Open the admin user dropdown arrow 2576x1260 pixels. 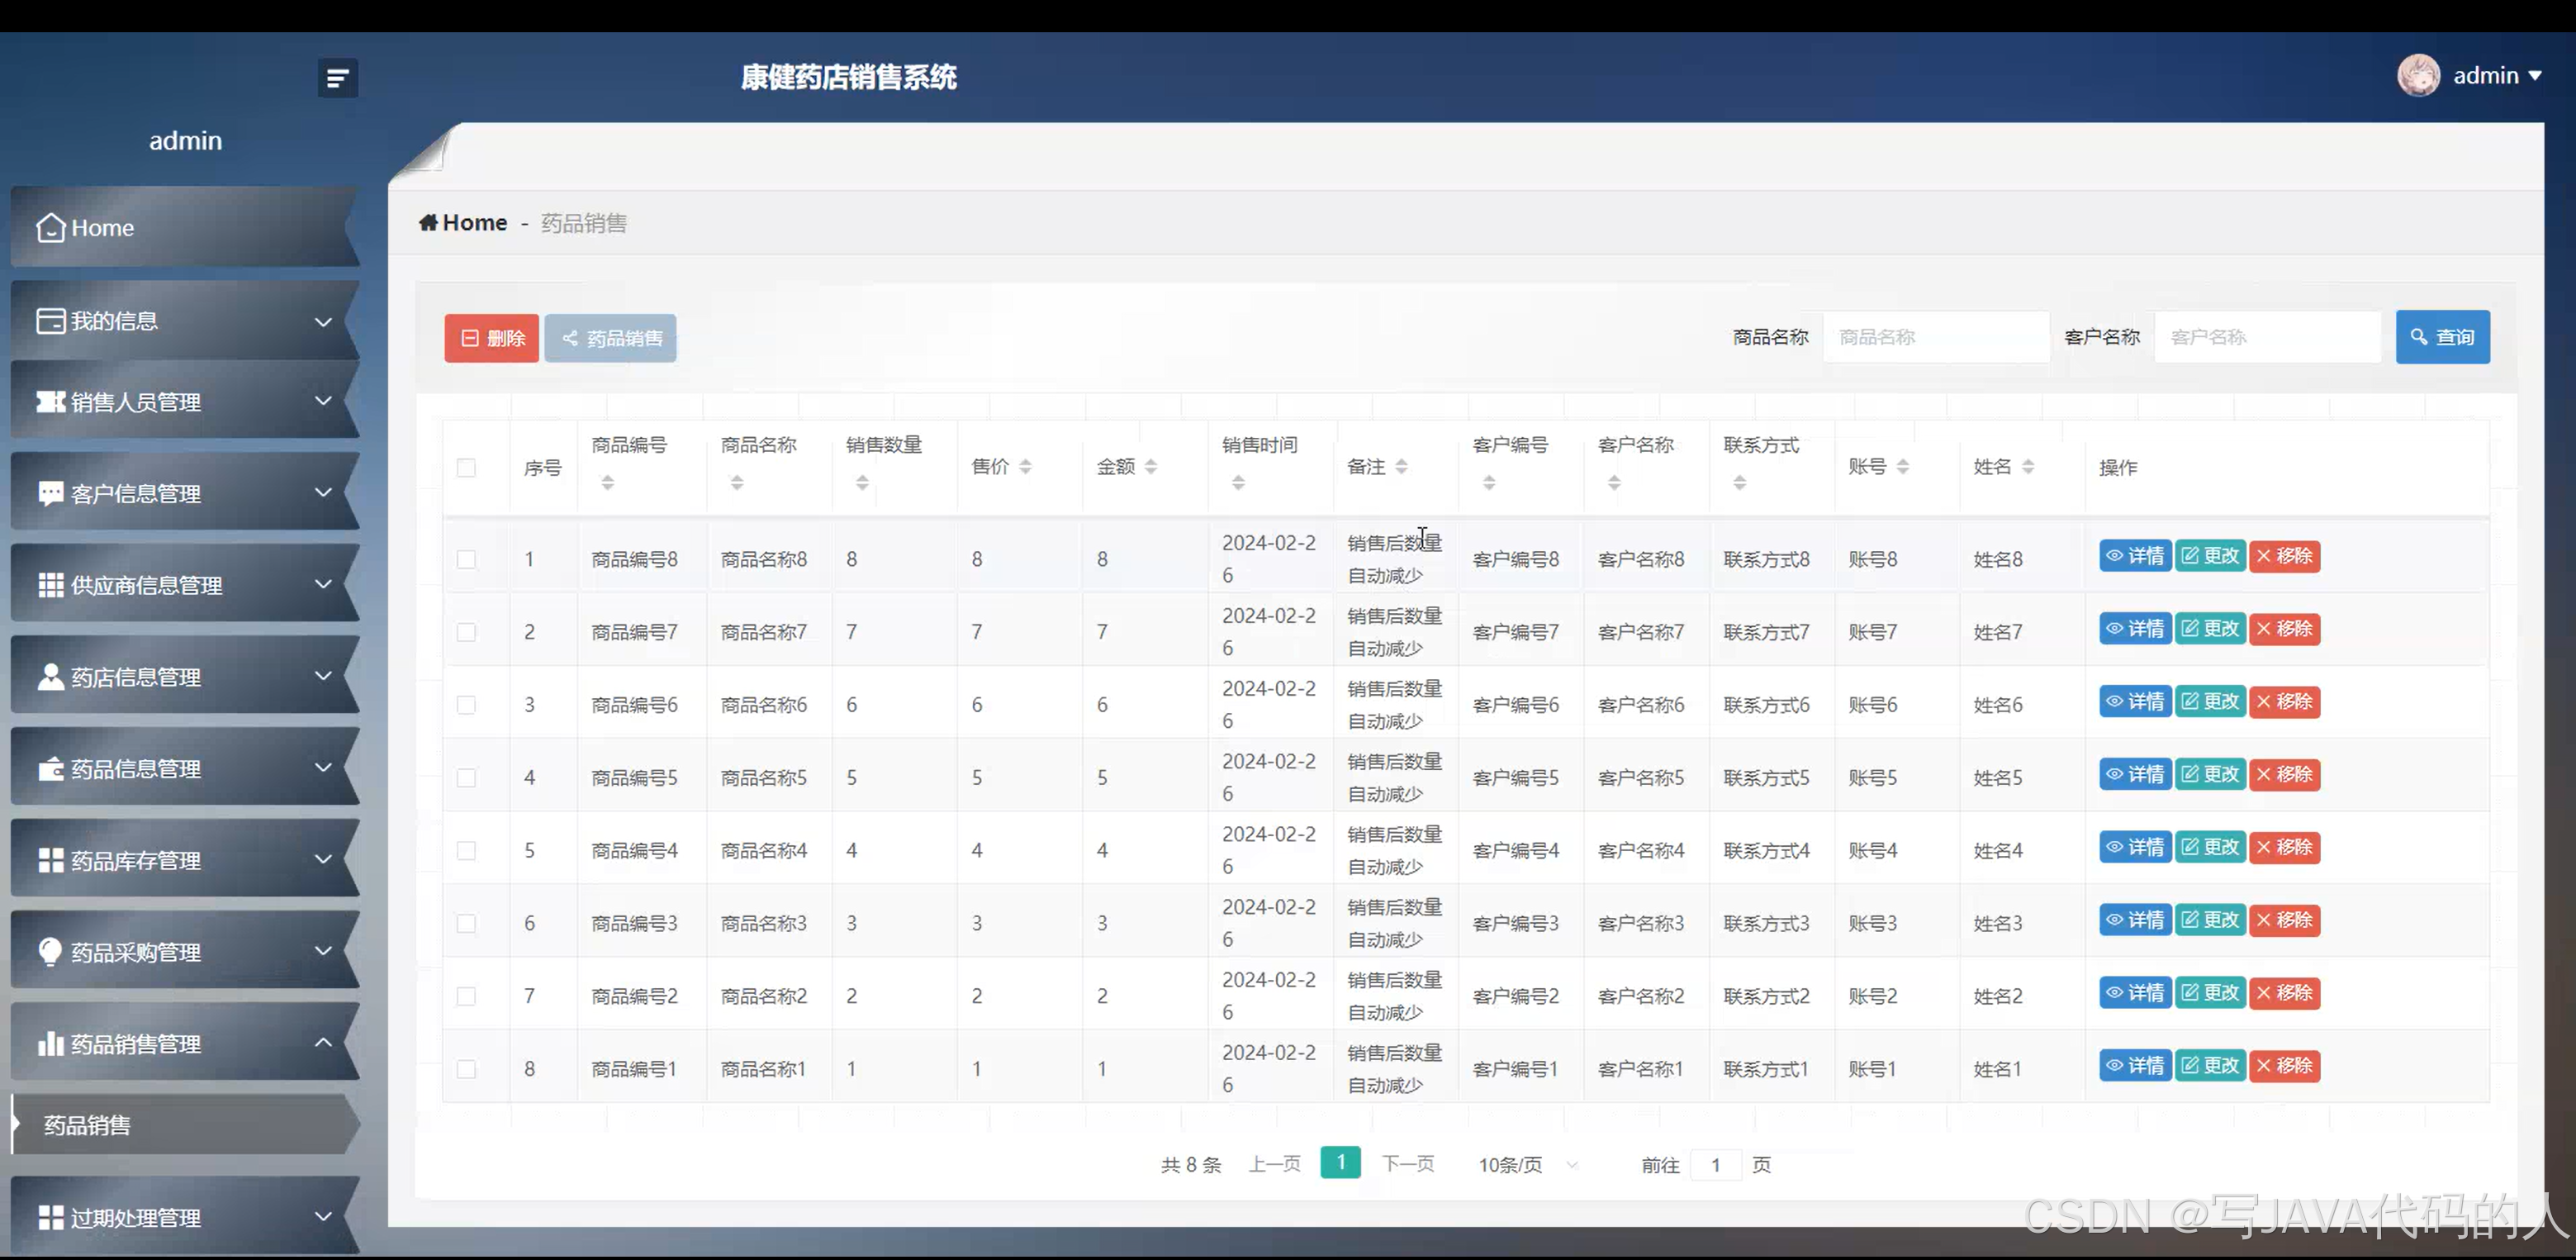point(2535,76)
